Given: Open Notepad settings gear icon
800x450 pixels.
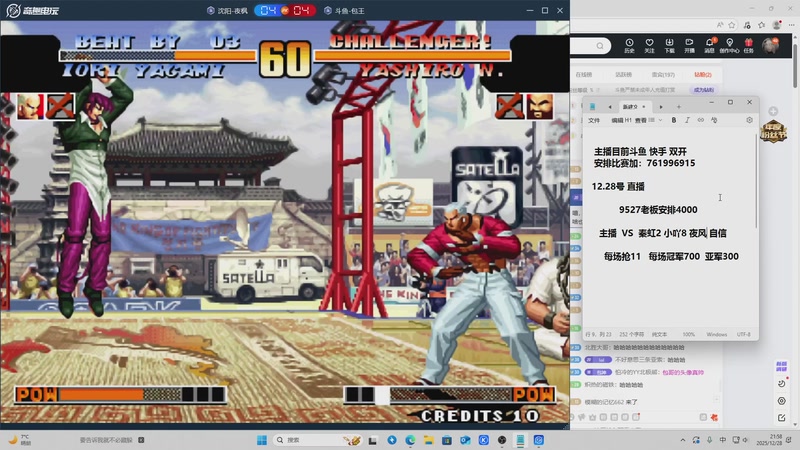Looking at the screenshot, I should pos(749,120).
